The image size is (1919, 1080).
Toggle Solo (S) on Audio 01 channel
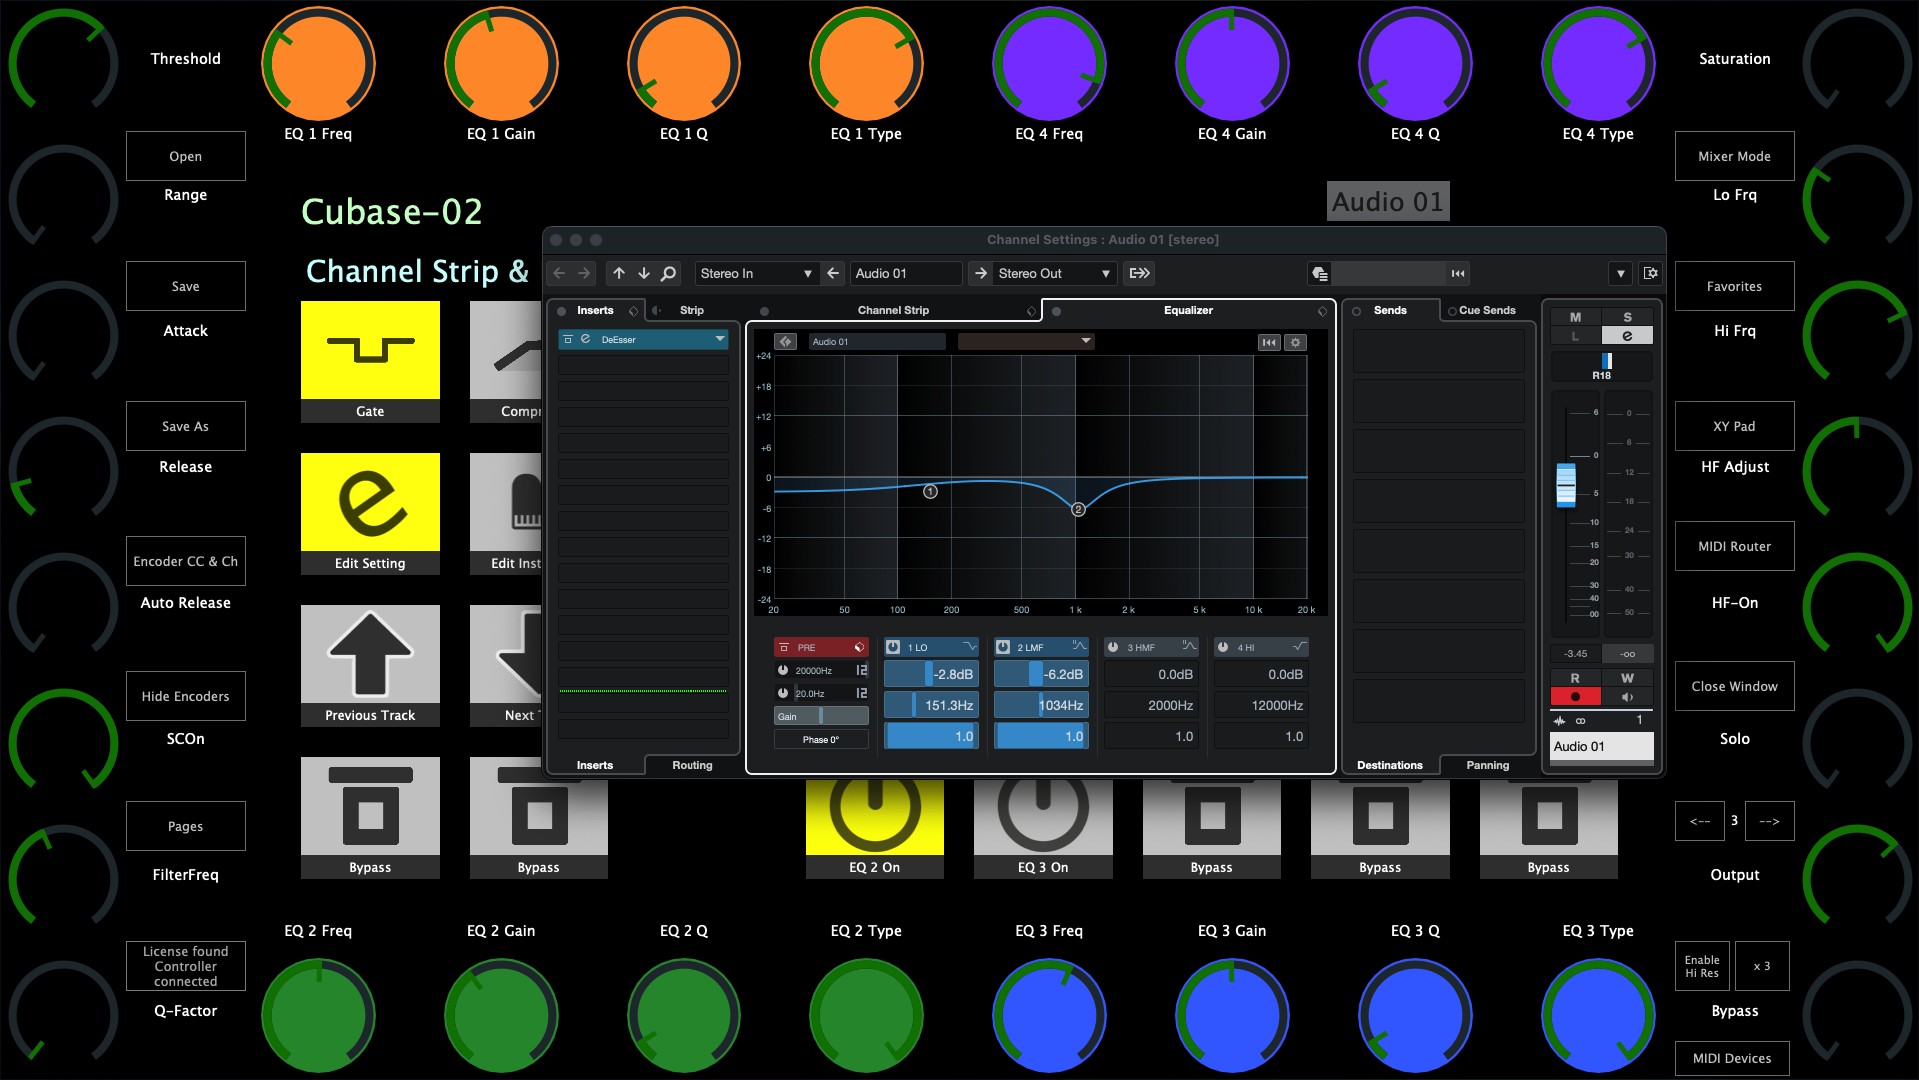1627,317
